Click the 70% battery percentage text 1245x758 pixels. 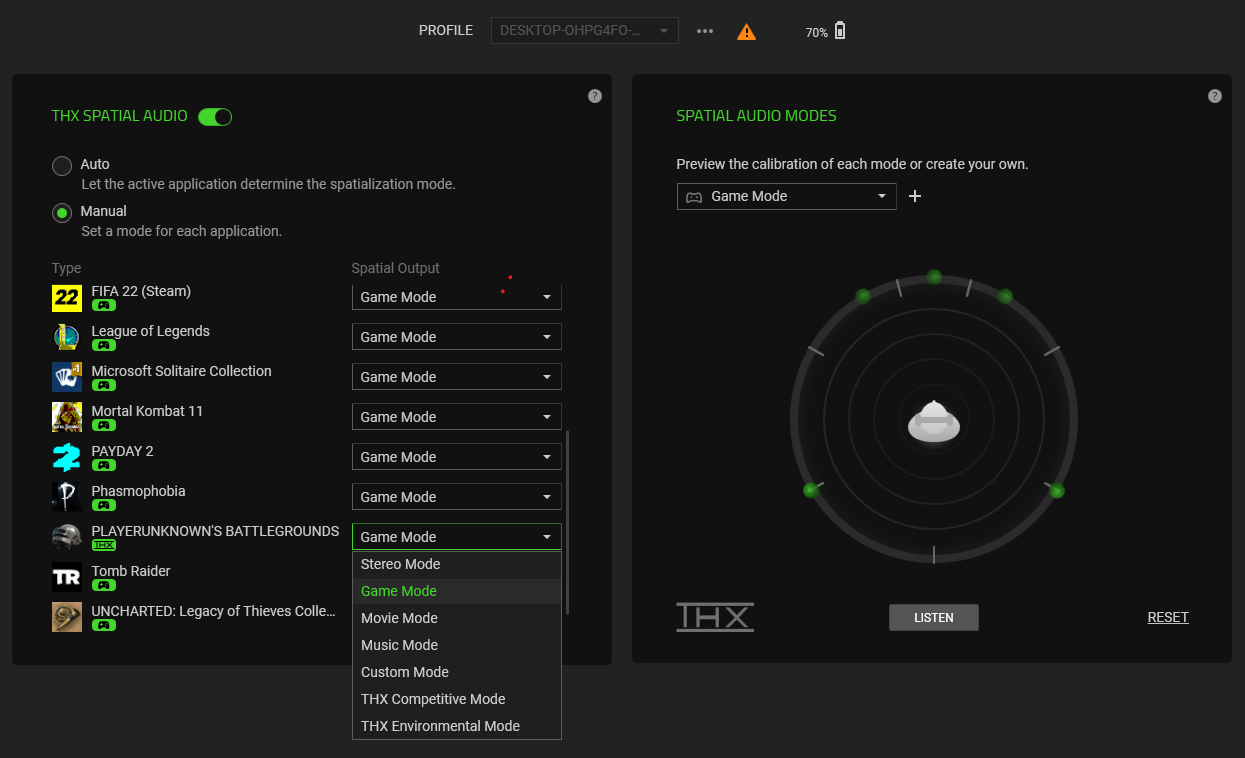(x=817, y=33)
